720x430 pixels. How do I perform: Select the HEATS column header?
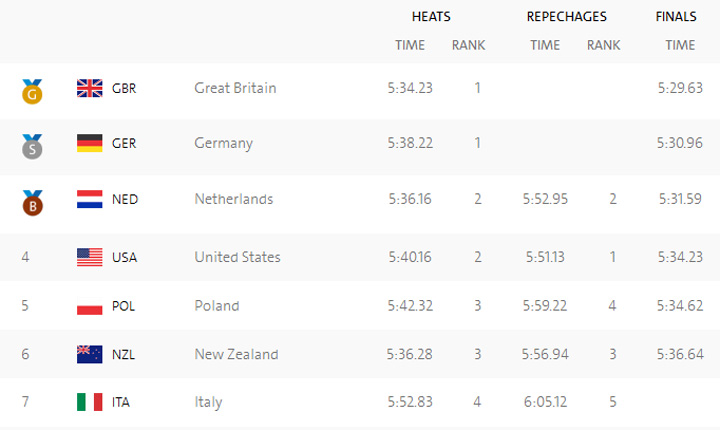(431, 17)
